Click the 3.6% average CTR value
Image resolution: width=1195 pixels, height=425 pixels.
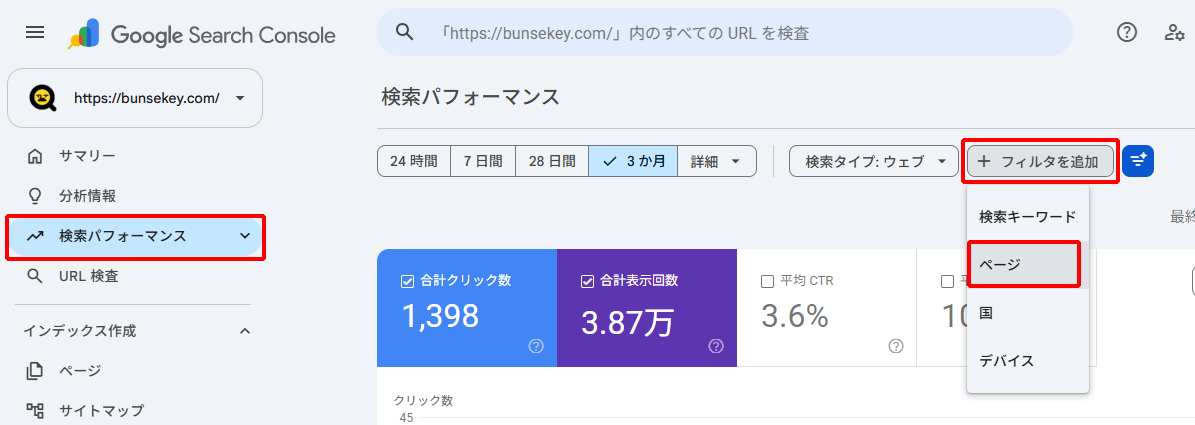pyautogui.click(x=794, y=316)
